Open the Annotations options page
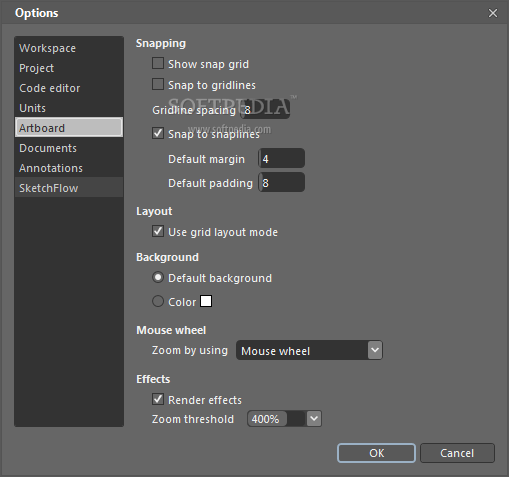 click(x=69, y=168)
